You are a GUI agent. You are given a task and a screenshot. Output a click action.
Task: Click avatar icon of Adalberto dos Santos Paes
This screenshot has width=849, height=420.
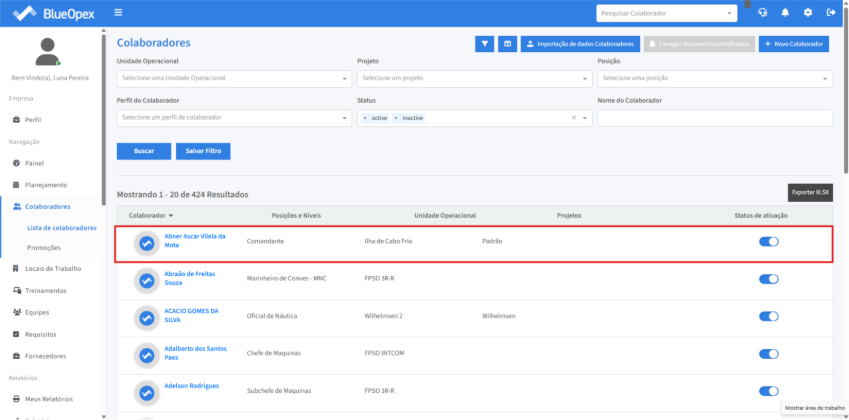tap(146, 356)
